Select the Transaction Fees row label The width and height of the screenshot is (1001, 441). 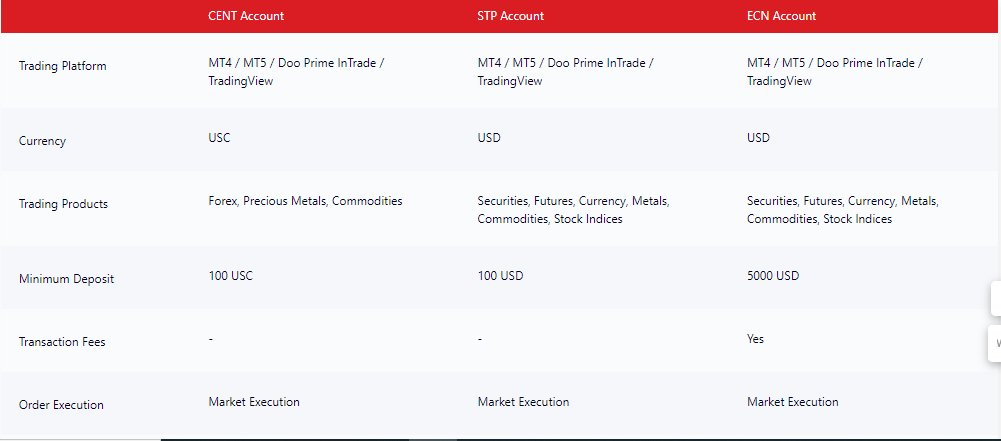point(62,342)
